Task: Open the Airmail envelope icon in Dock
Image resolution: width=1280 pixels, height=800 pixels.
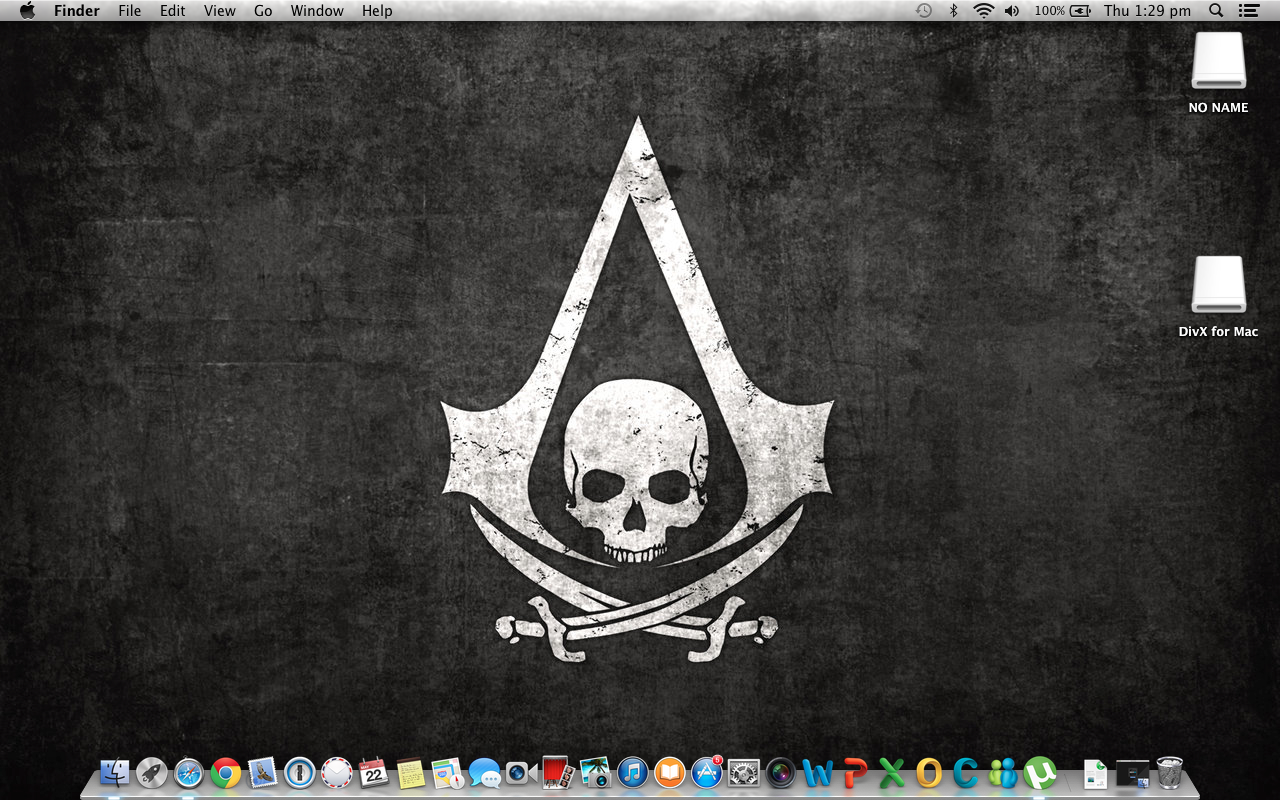Action: point(337,772)
